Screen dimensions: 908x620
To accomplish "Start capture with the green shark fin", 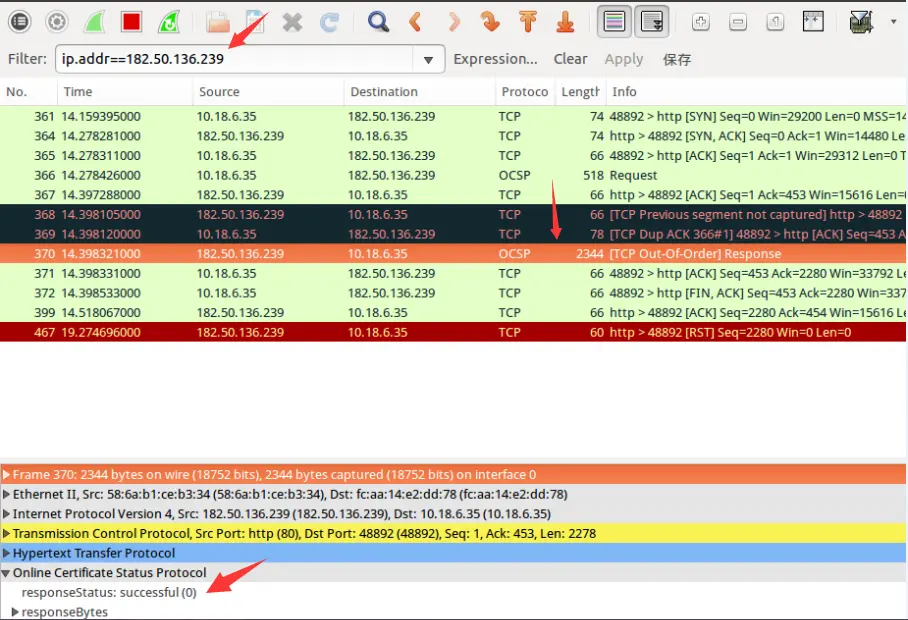I will coord(94,22).
